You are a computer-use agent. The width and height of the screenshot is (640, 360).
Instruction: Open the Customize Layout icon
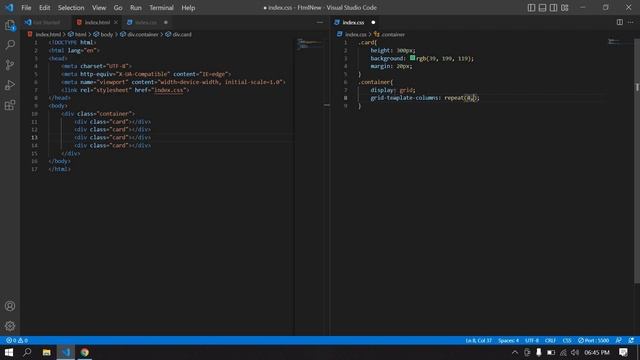click(x=564, y=8)
